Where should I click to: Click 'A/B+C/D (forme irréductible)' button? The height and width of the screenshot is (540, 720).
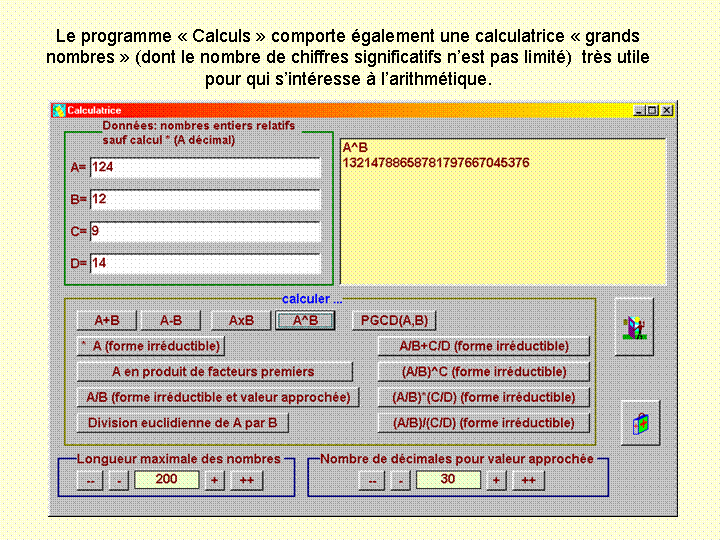tap(483, 346)
